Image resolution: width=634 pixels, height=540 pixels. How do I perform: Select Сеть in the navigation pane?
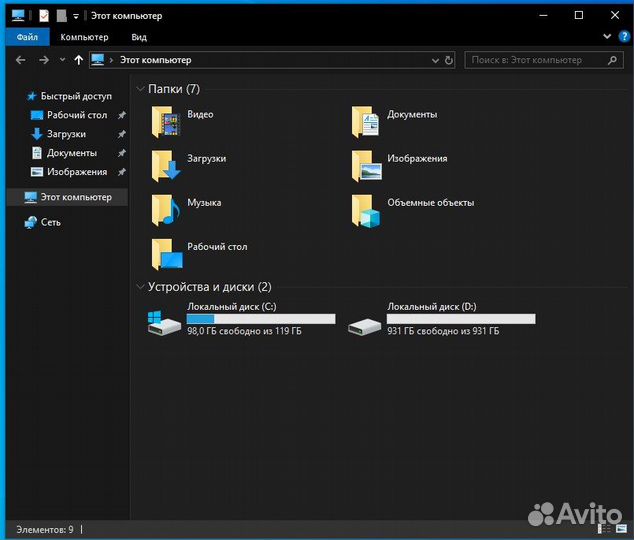[50, 222]
